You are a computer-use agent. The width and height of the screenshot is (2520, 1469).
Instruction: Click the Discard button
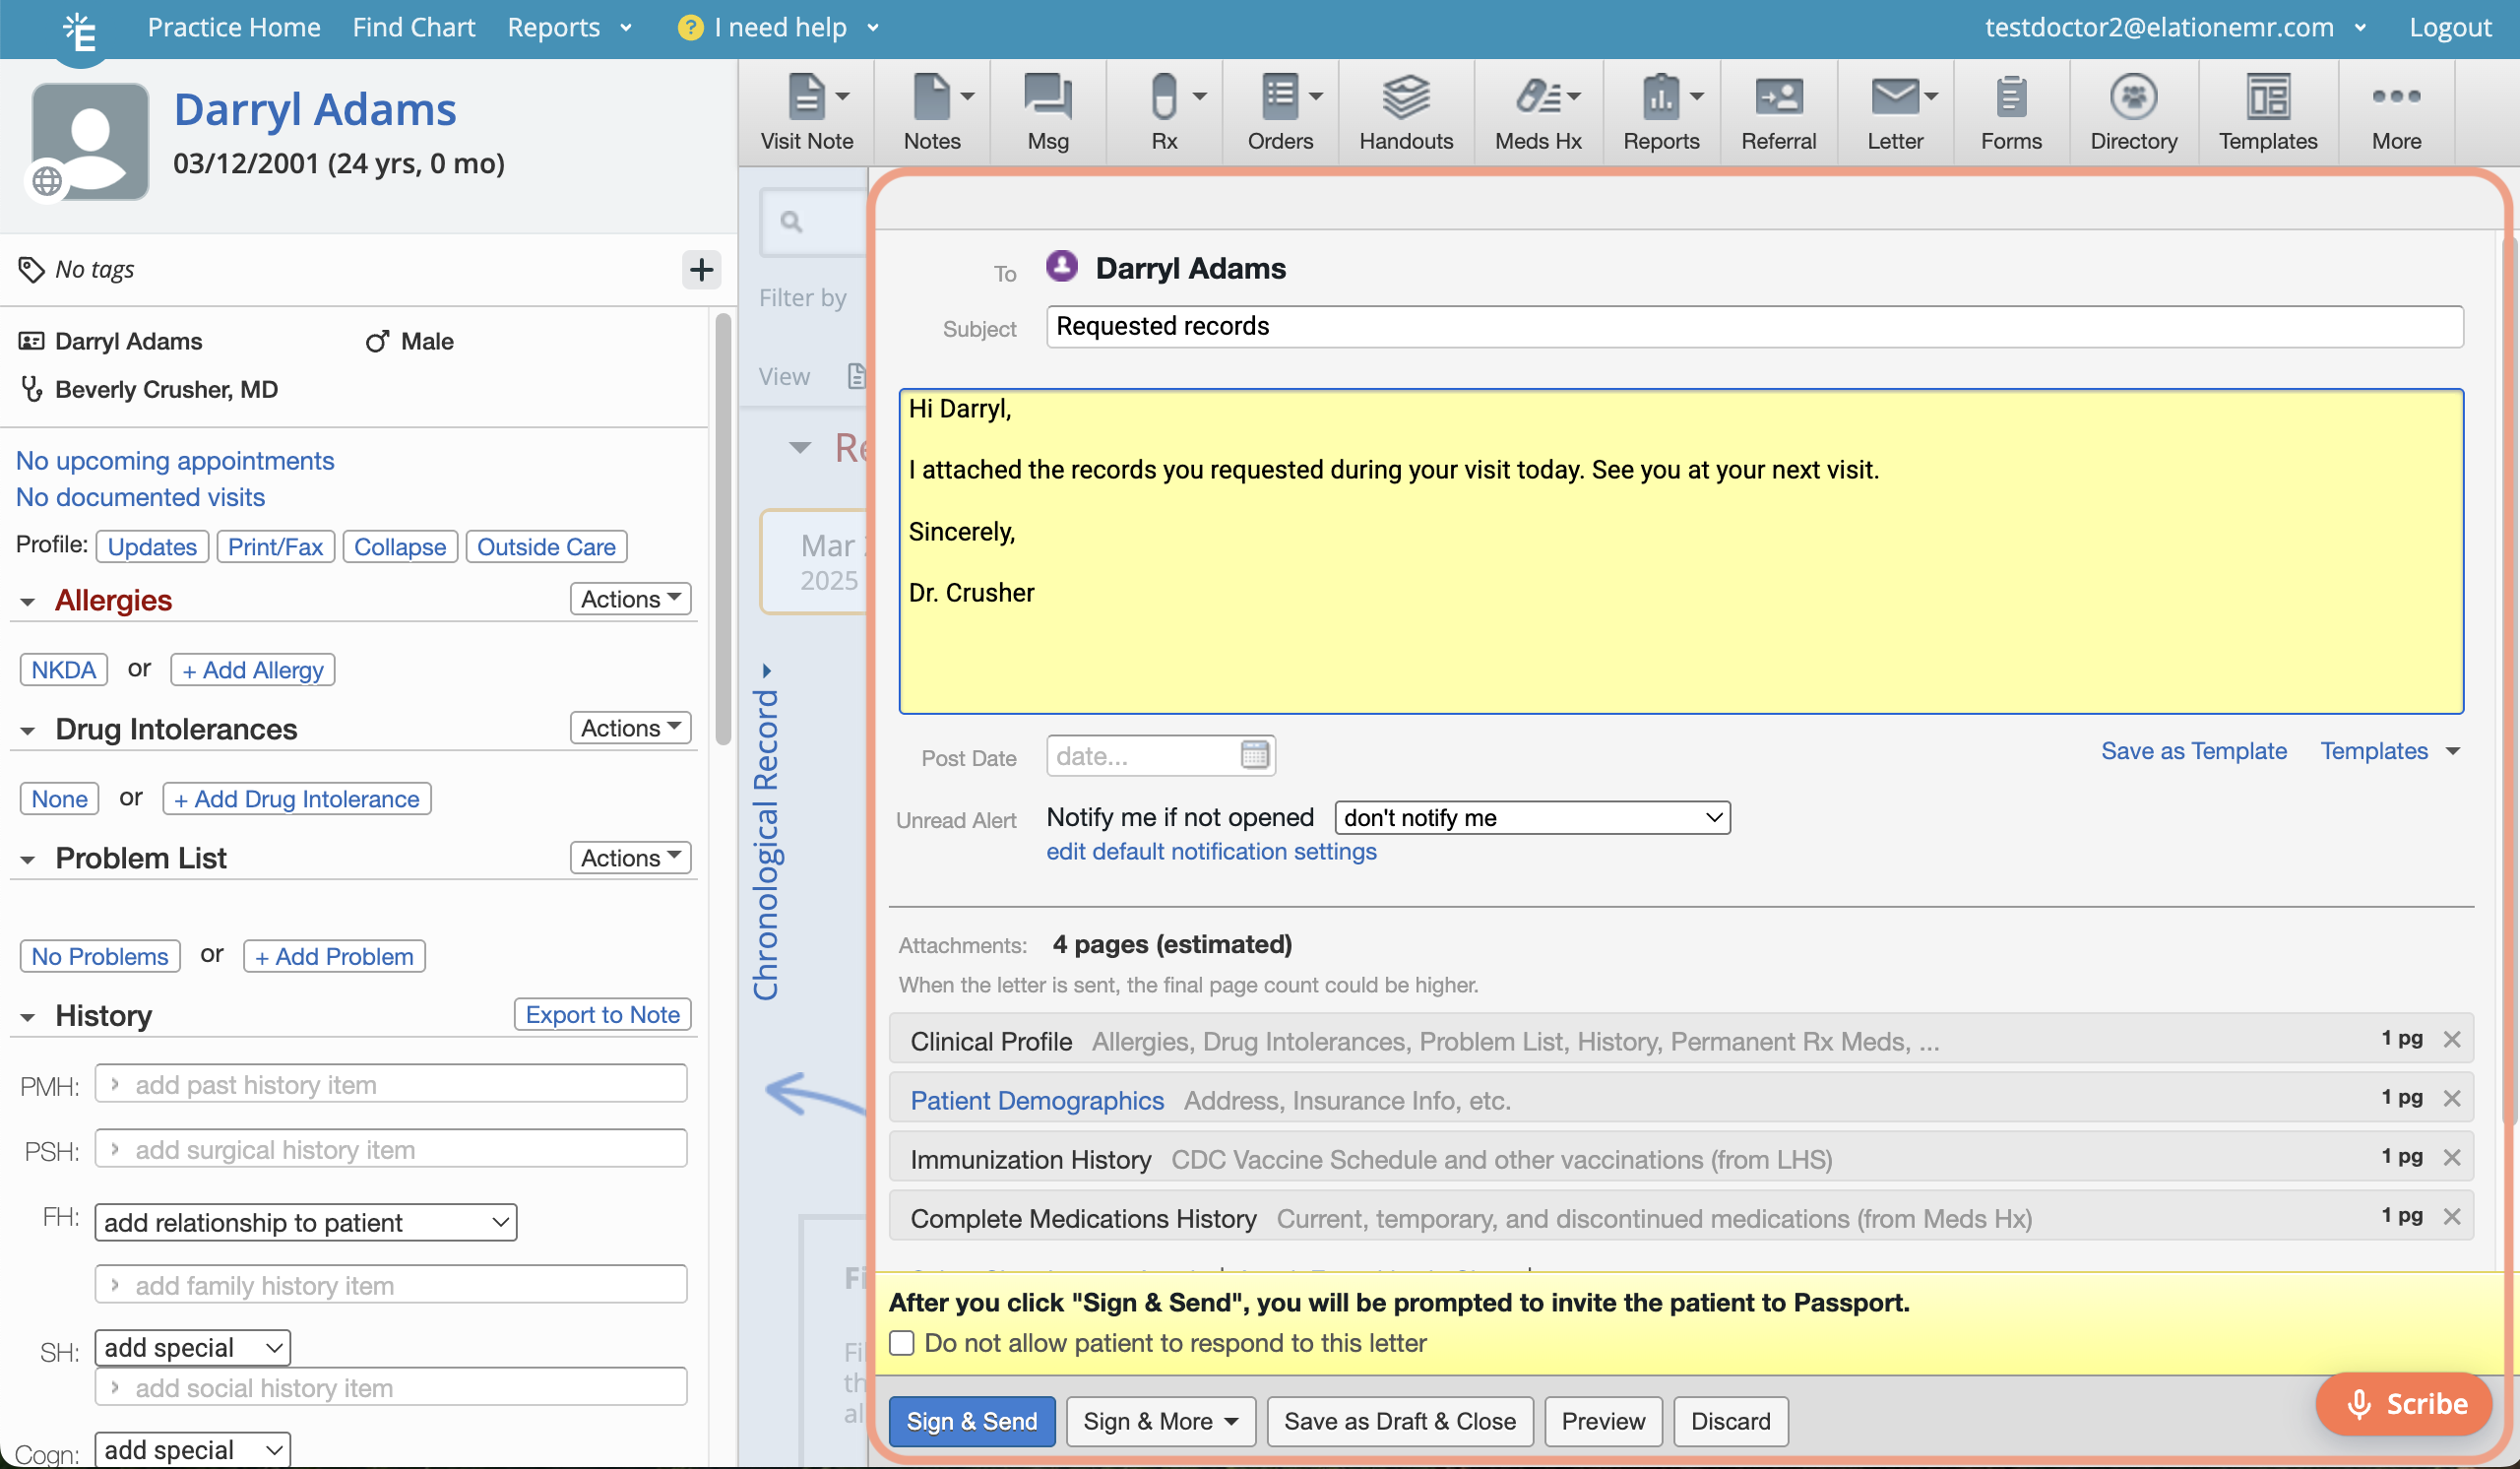pos(1730,1420)
